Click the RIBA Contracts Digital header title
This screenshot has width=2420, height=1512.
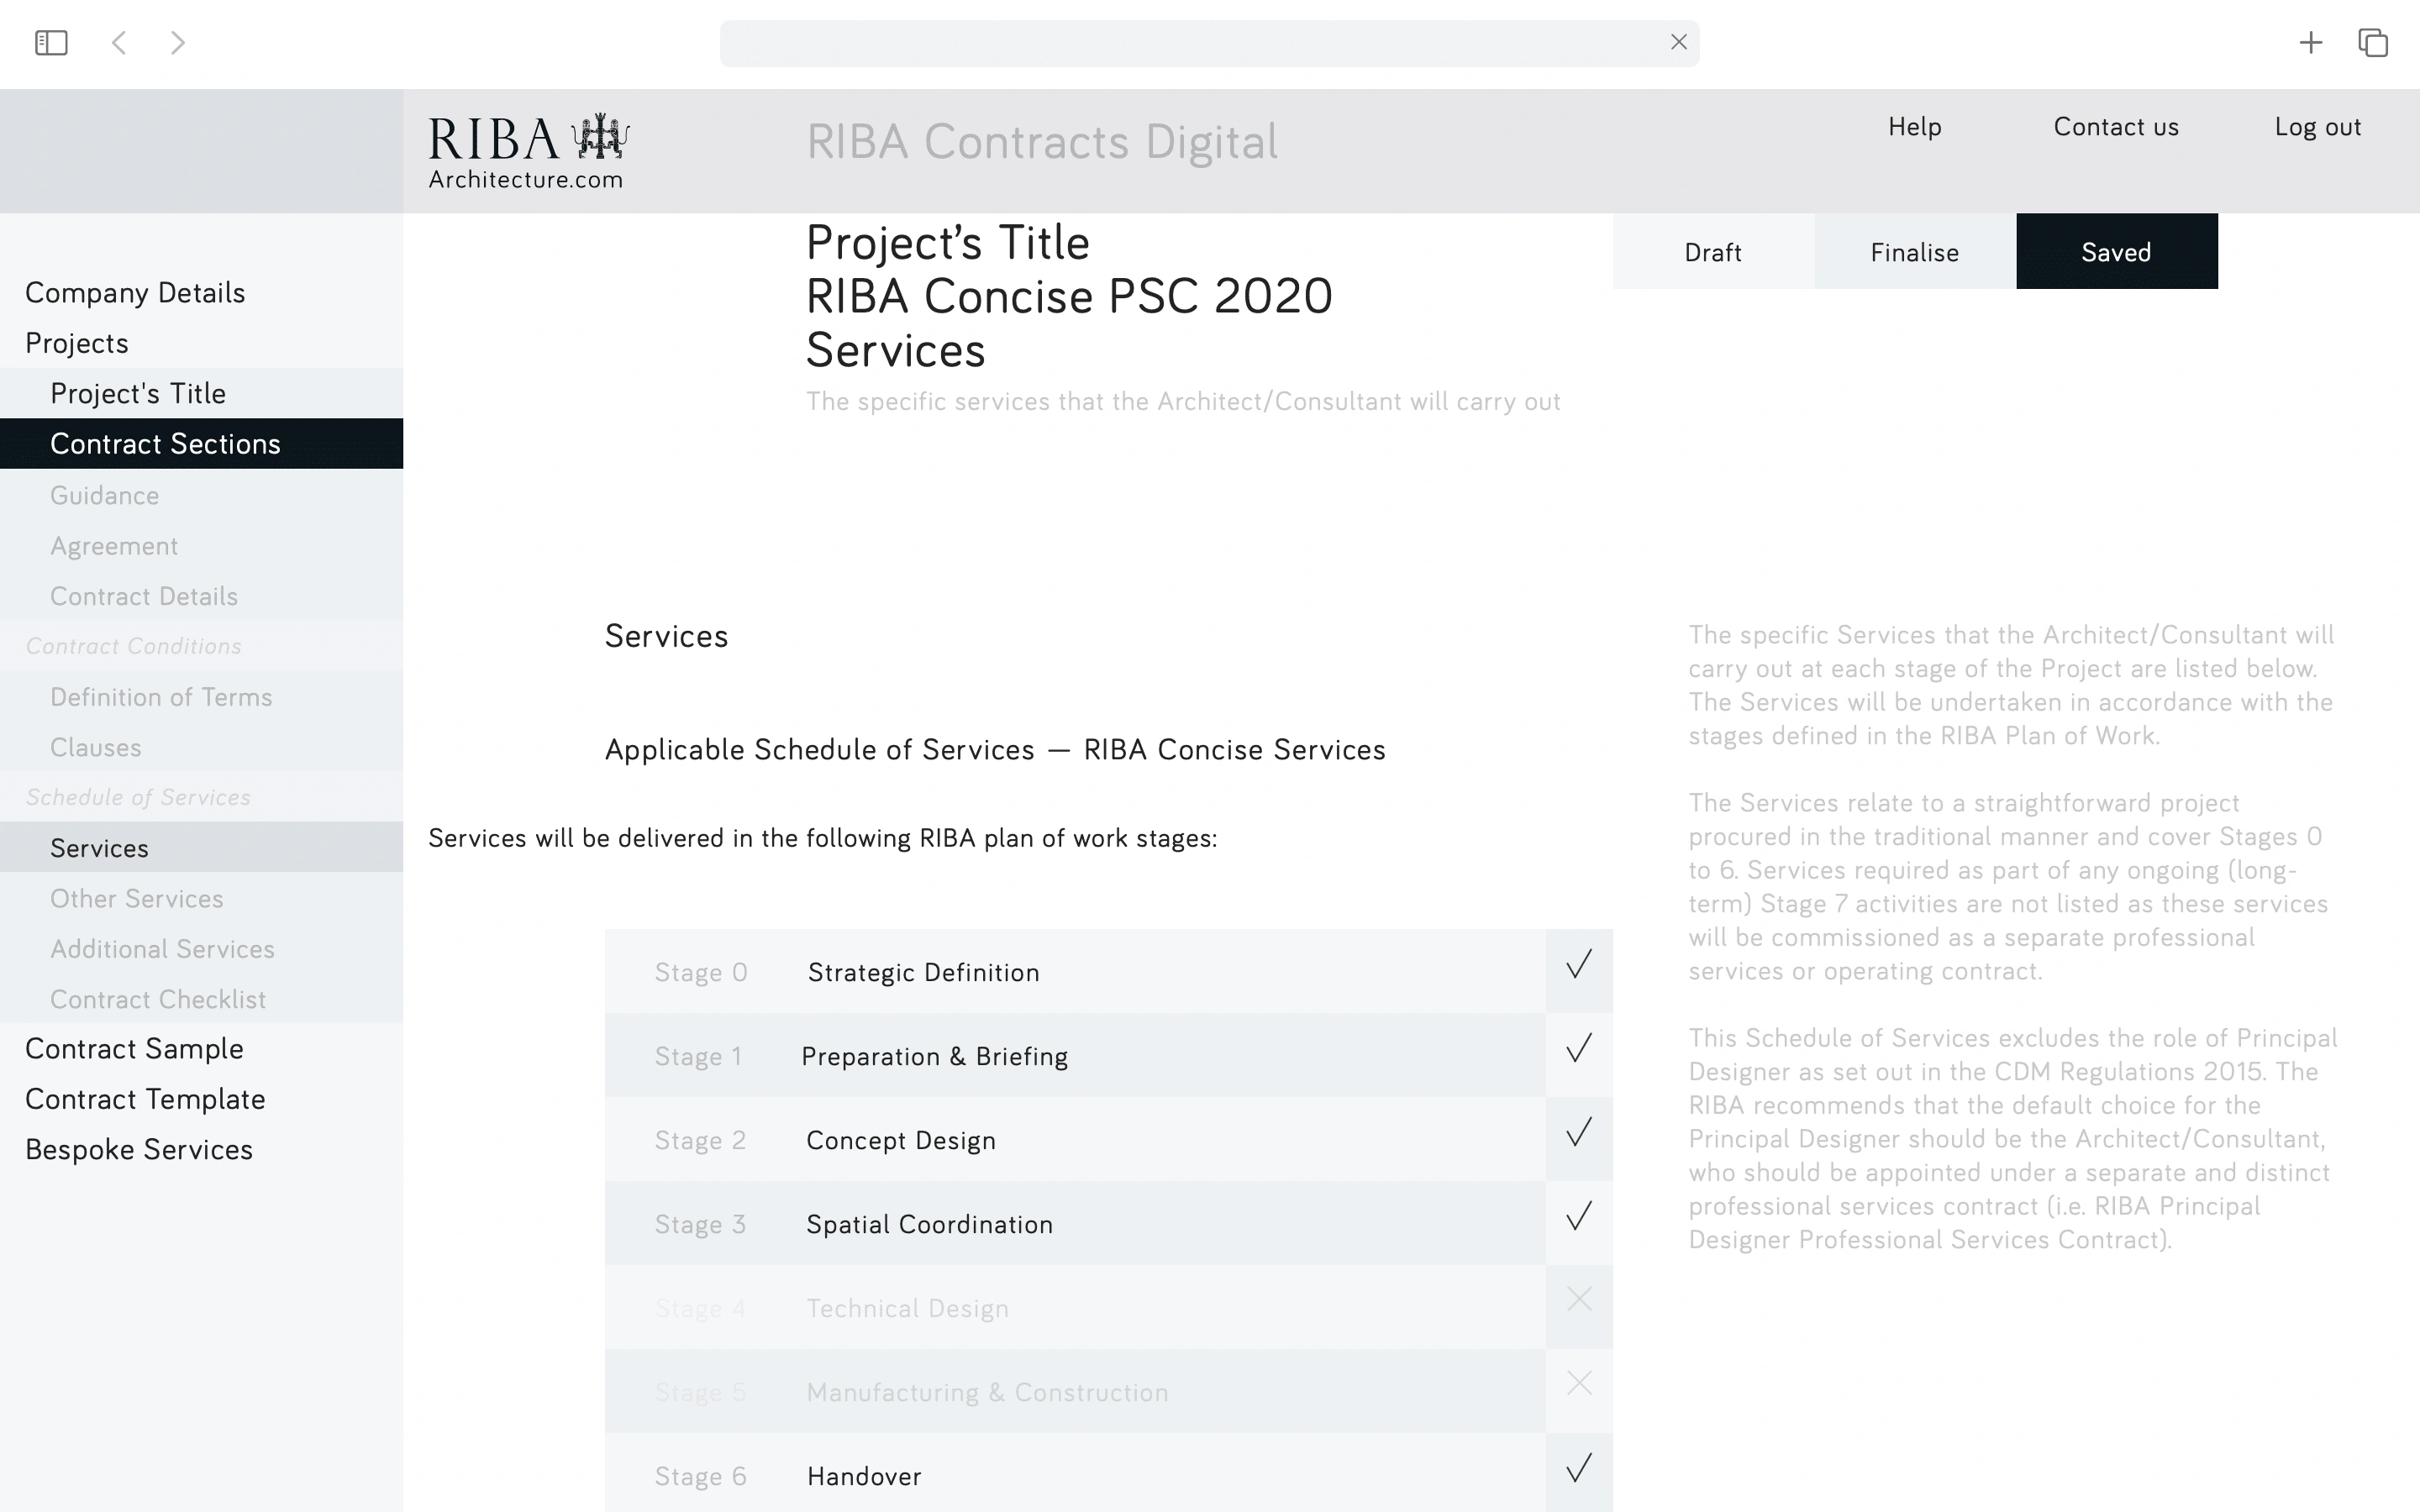coord(1042,142)
